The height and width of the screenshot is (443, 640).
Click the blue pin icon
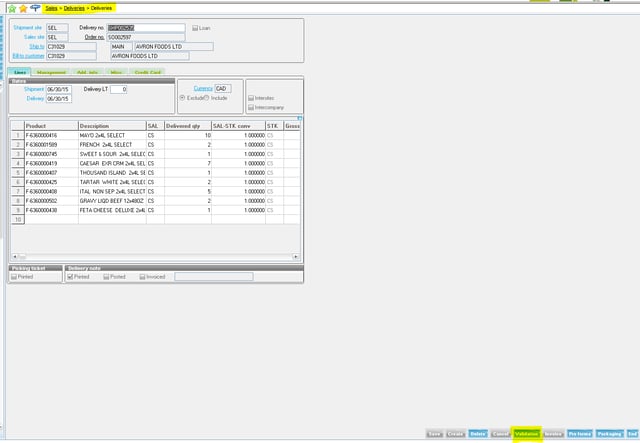point(36,7)
